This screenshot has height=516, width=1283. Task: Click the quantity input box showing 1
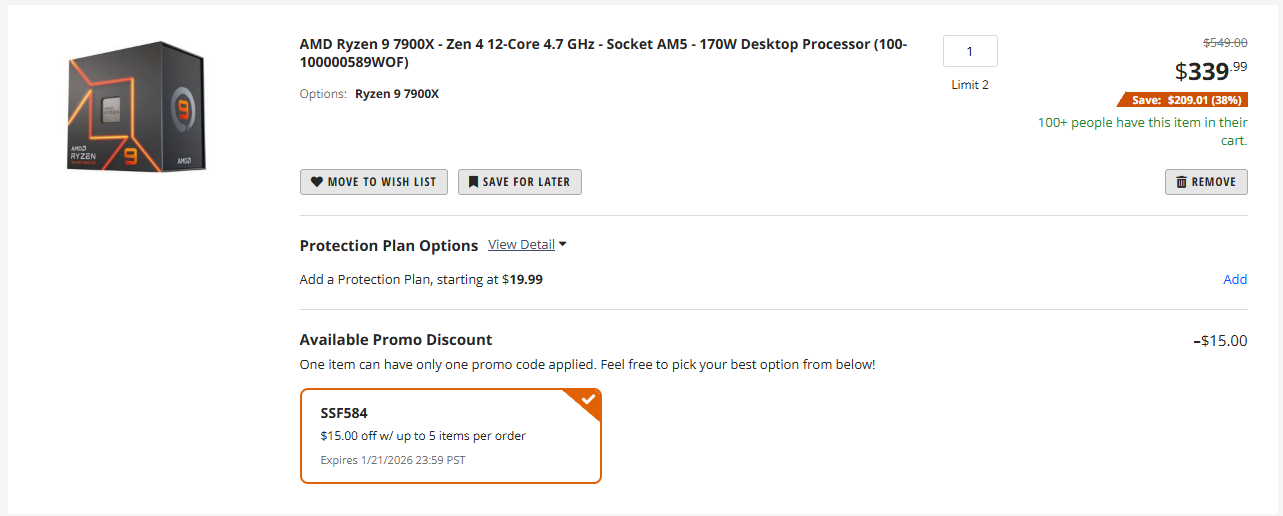pos(969,51)
